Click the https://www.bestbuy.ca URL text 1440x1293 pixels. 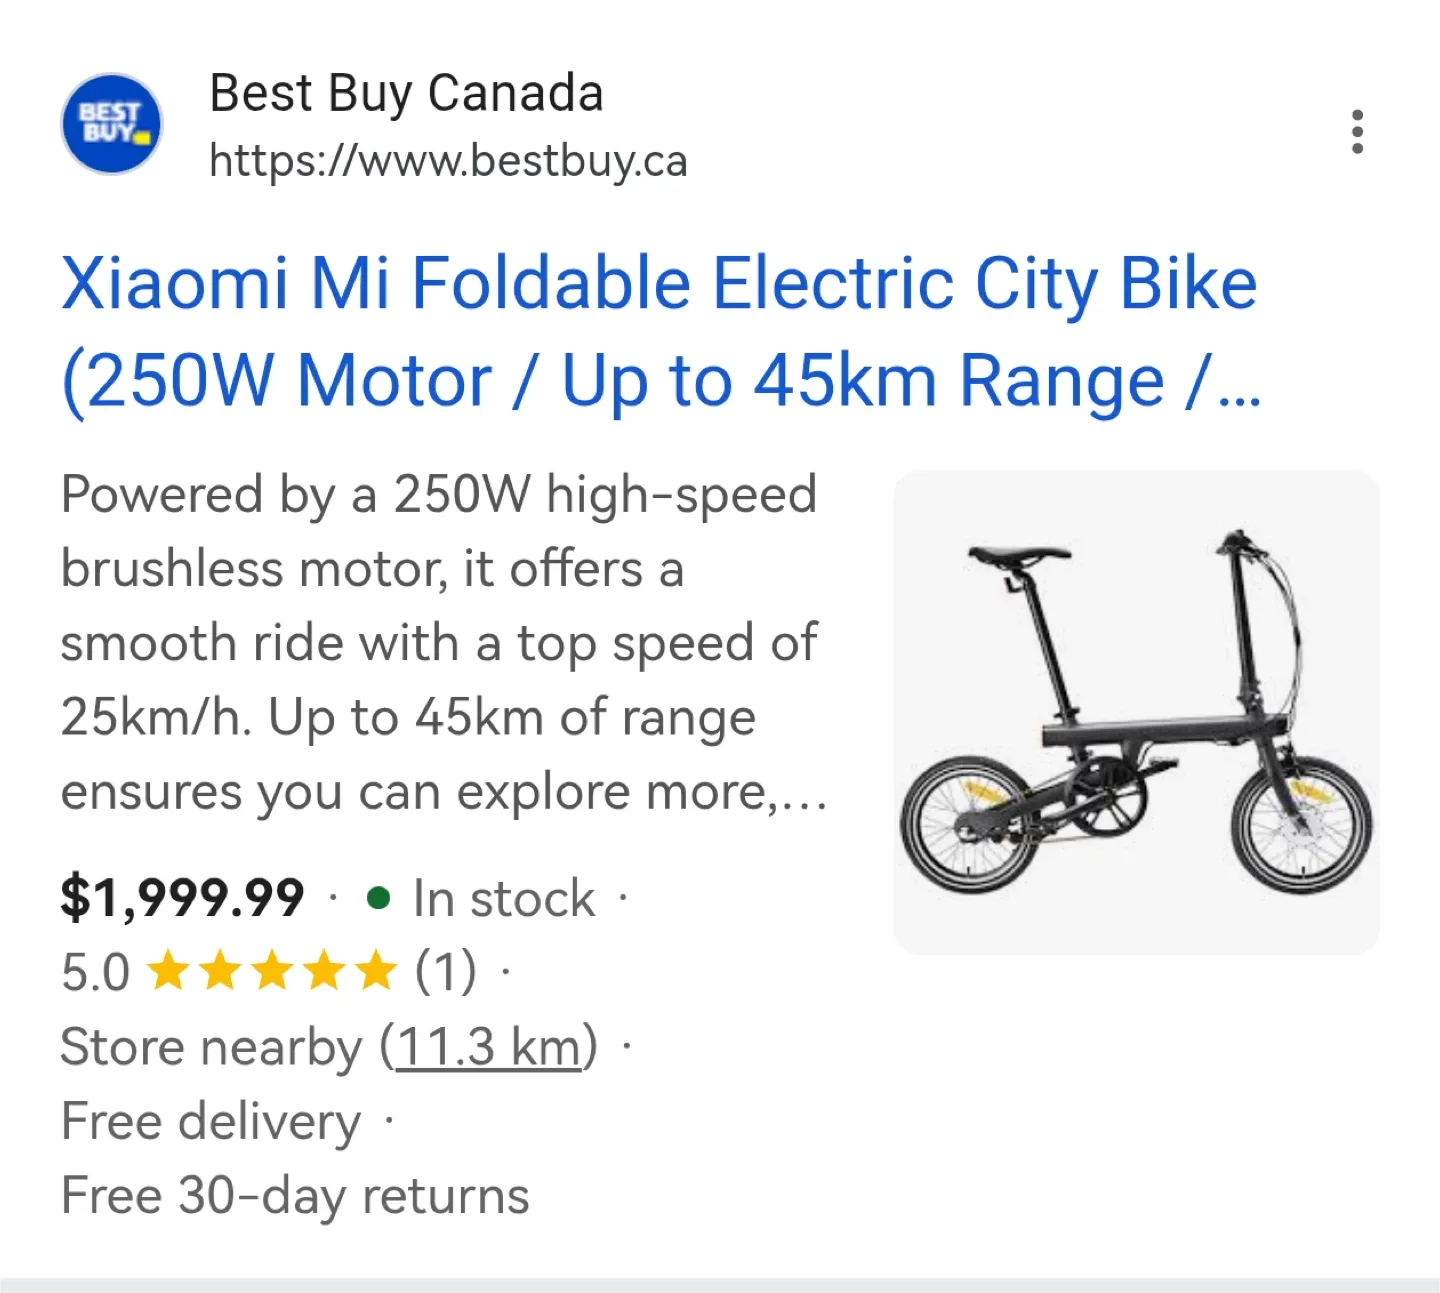[448, 161]
